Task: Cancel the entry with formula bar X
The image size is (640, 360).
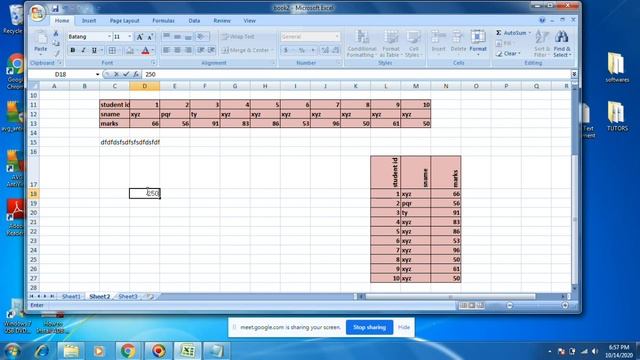Action: point(116,74)
